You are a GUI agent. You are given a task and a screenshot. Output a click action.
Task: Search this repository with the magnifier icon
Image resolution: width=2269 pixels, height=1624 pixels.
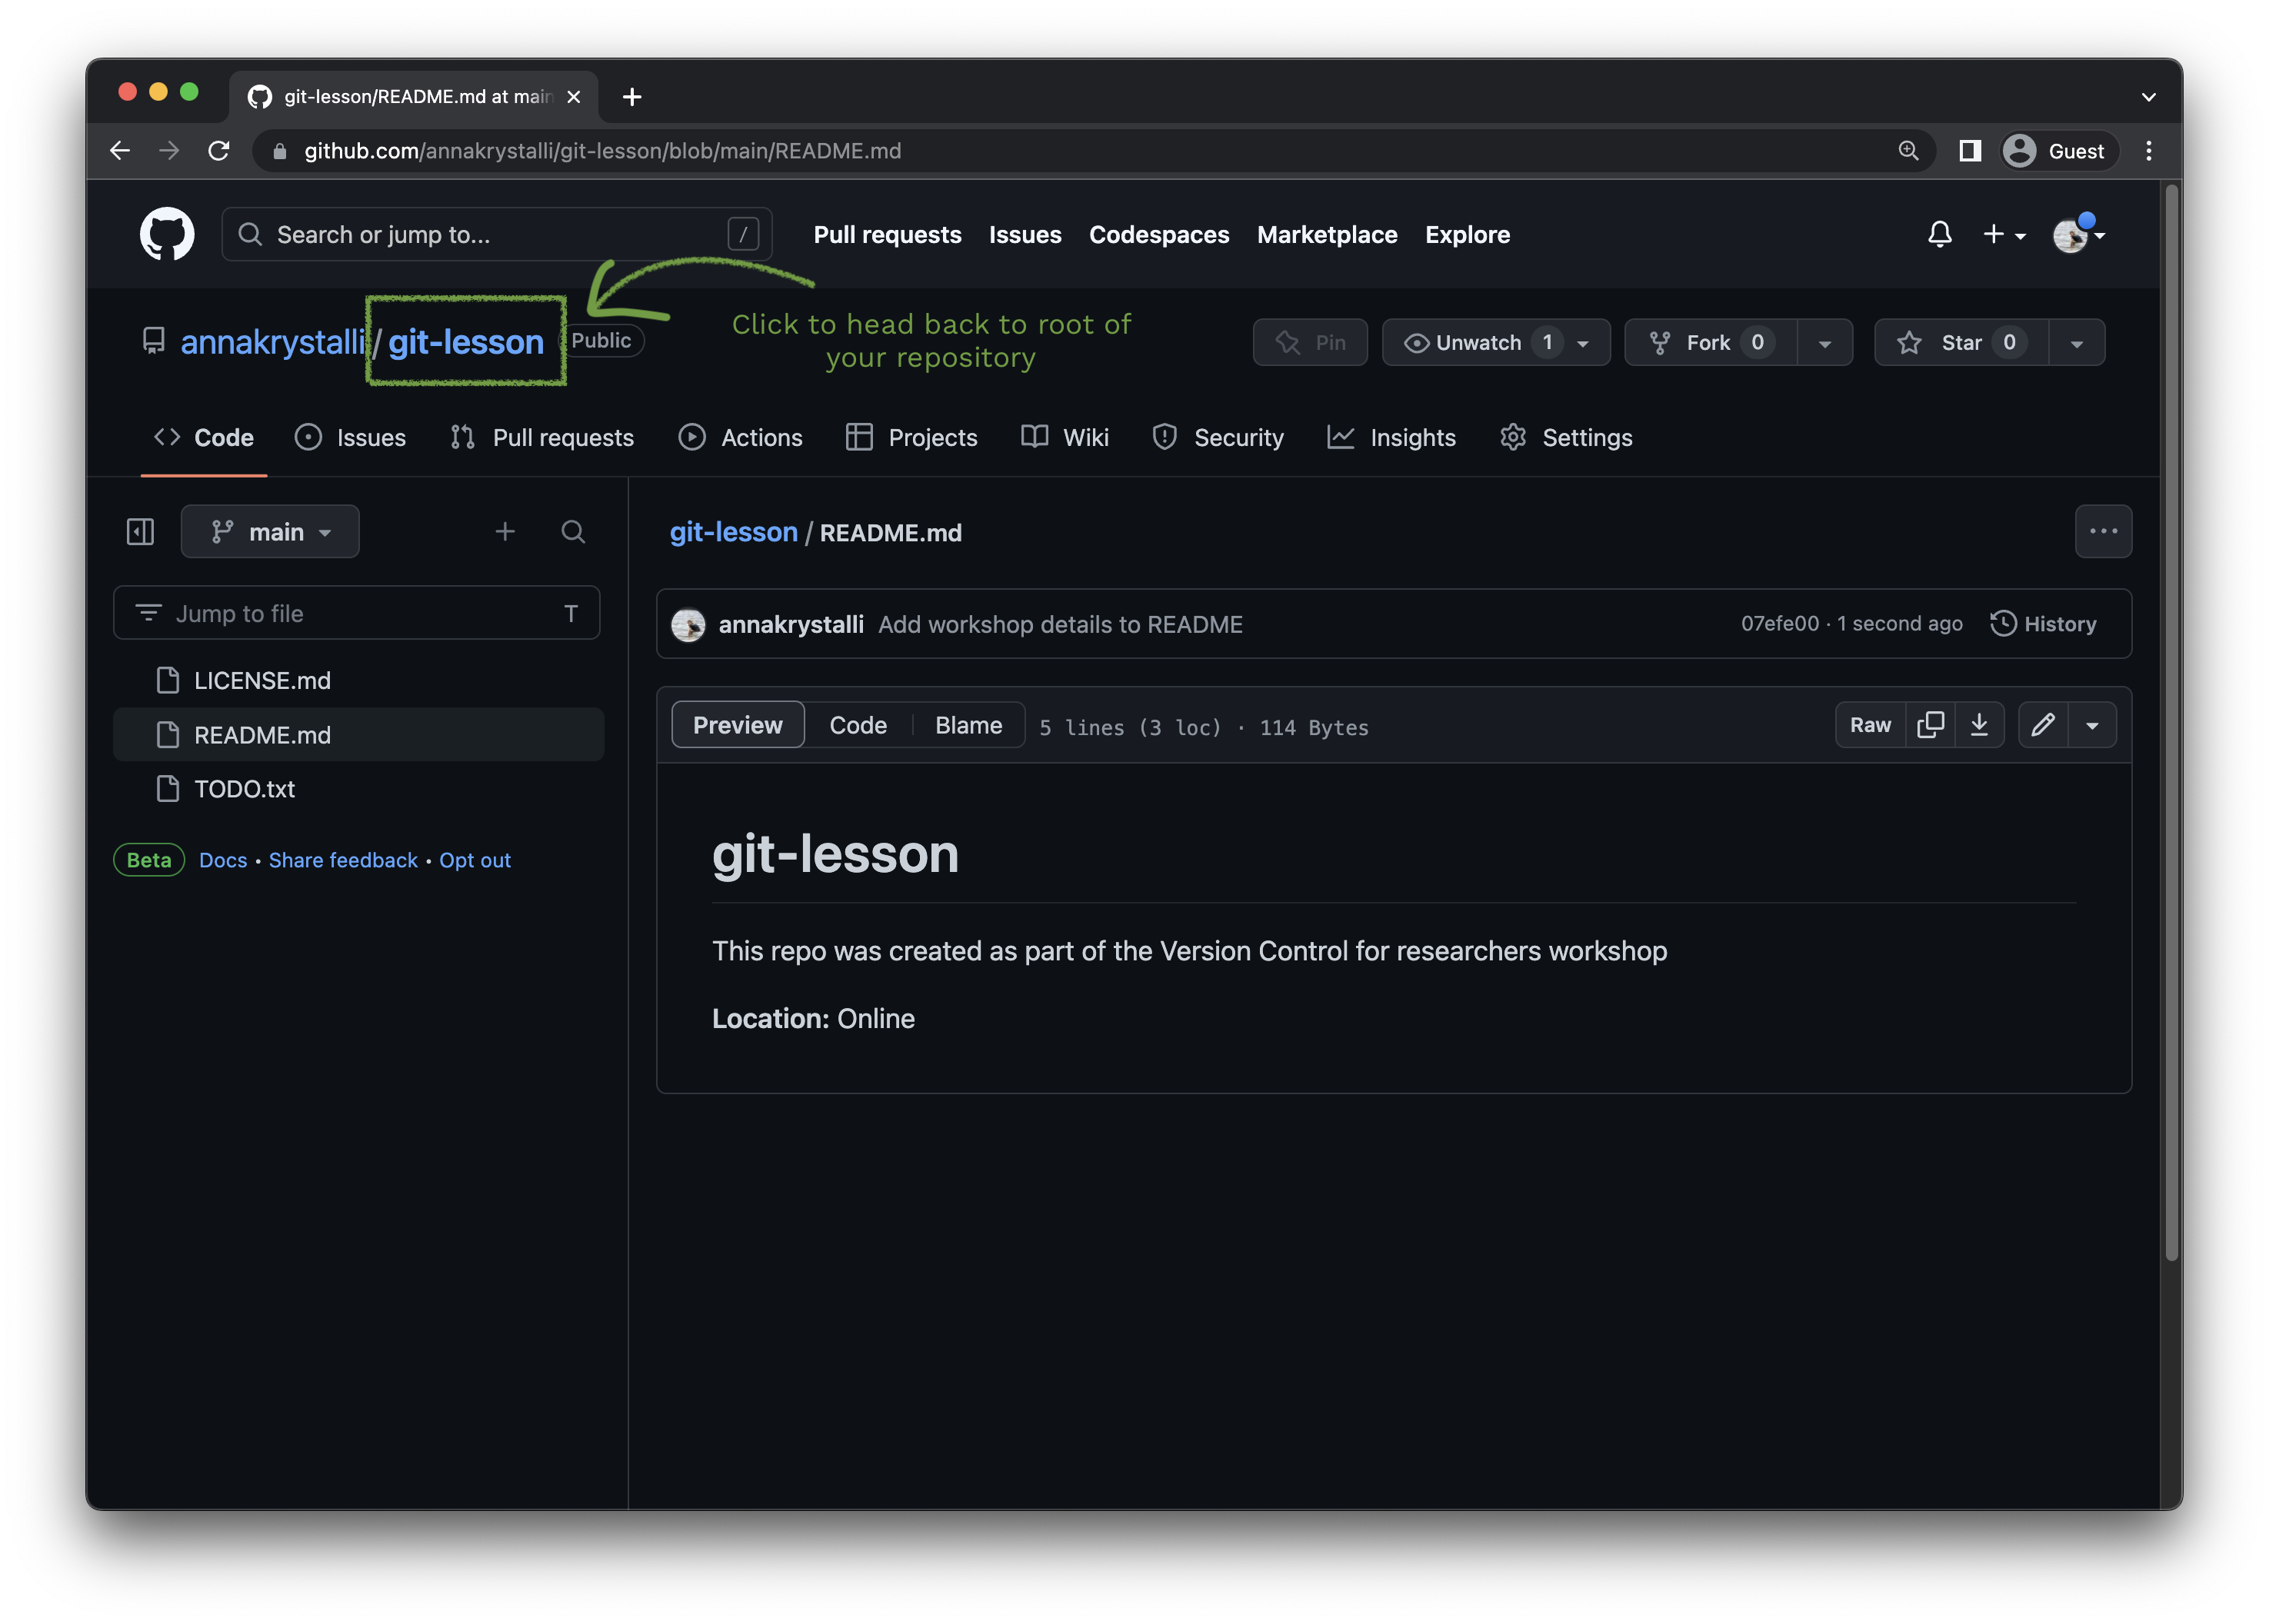[572, 531]
